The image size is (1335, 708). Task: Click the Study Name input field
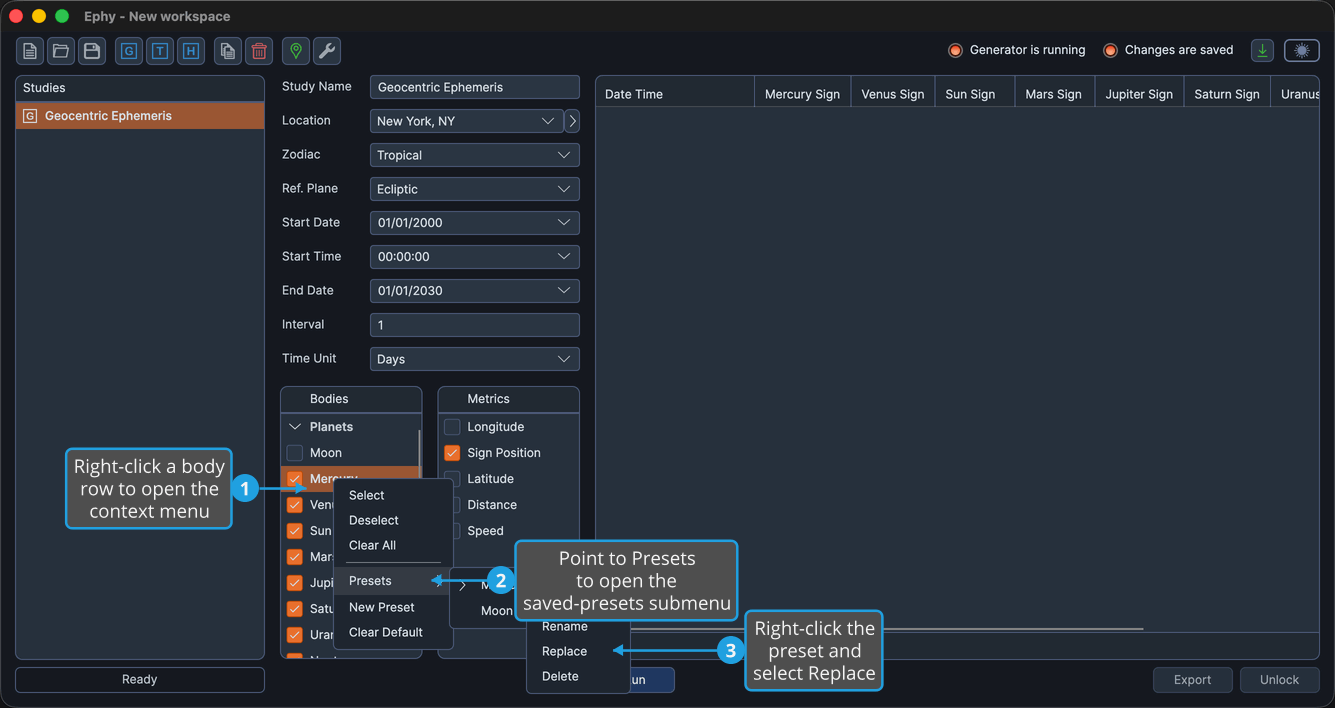(475, 87)
